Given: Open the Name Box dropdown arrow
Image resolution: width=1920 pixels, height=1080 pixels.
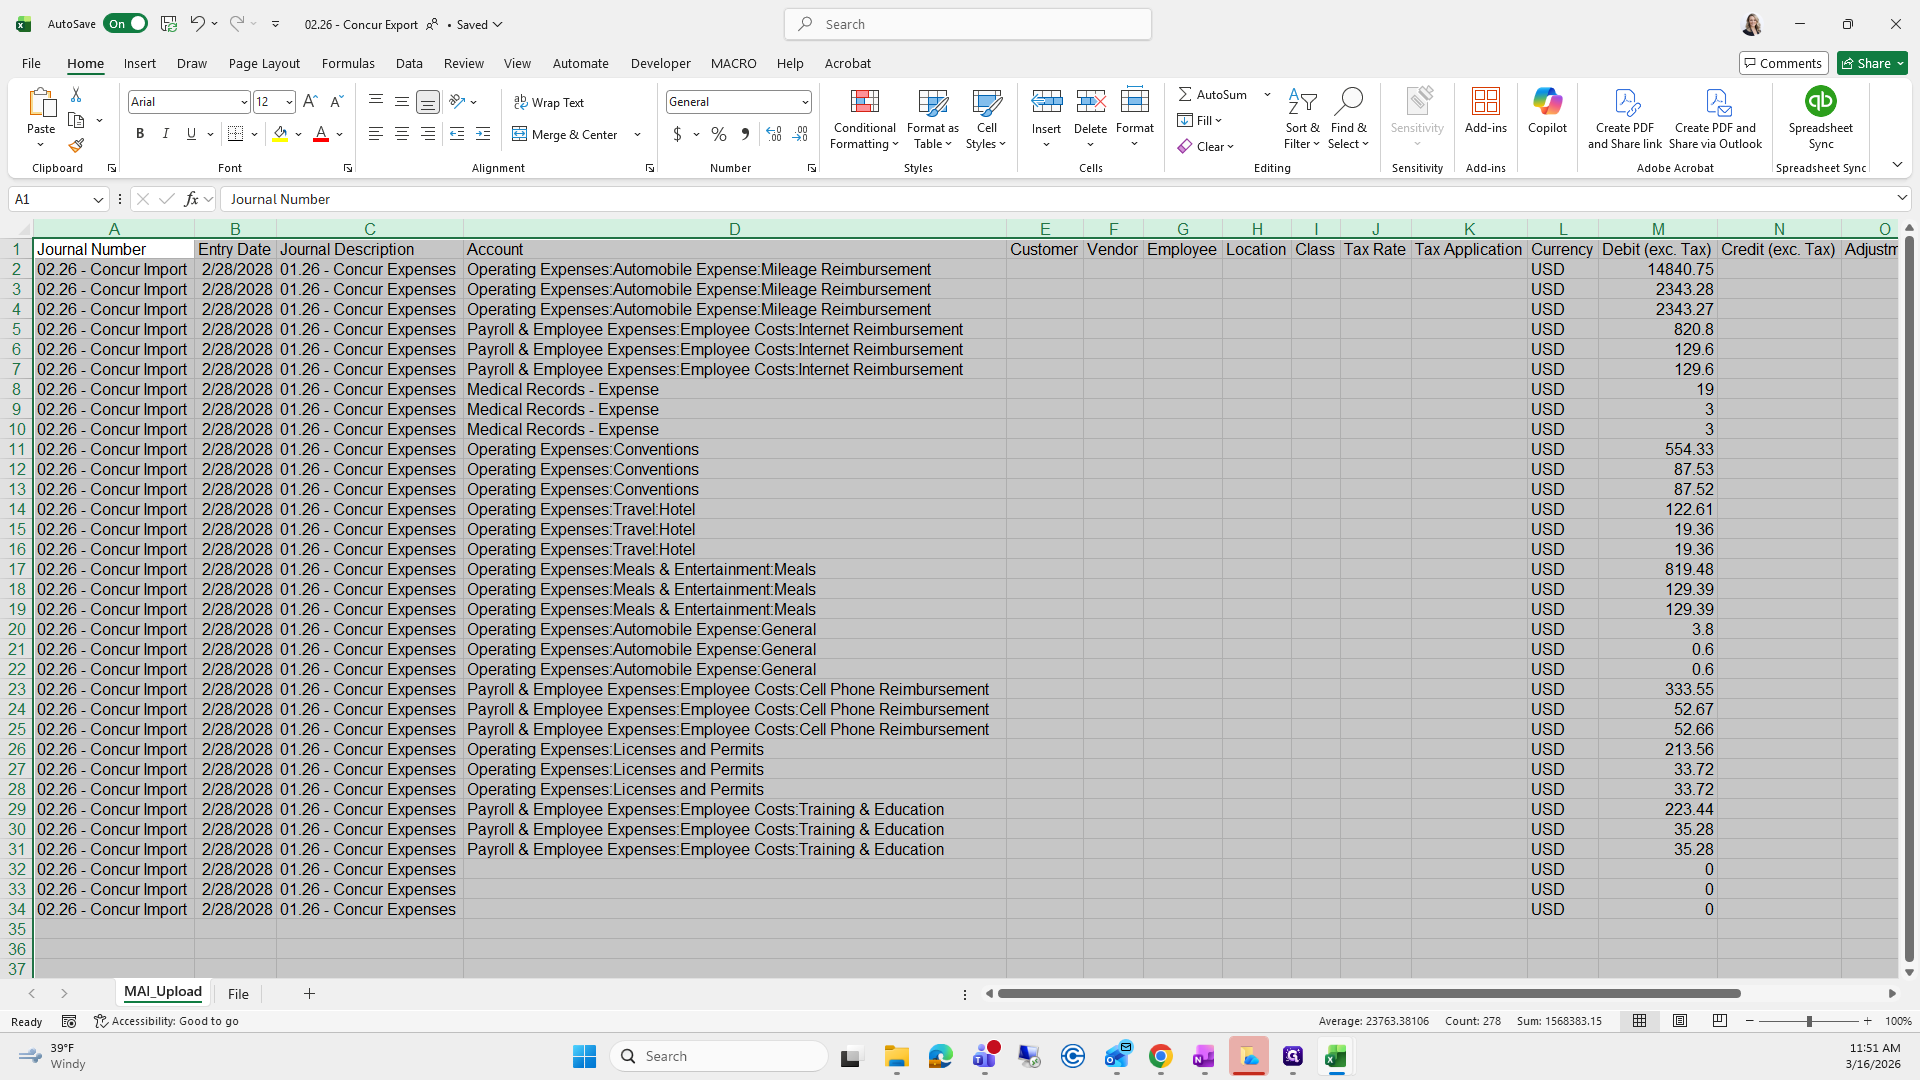Looking at the screenshot, I should 98,199.
